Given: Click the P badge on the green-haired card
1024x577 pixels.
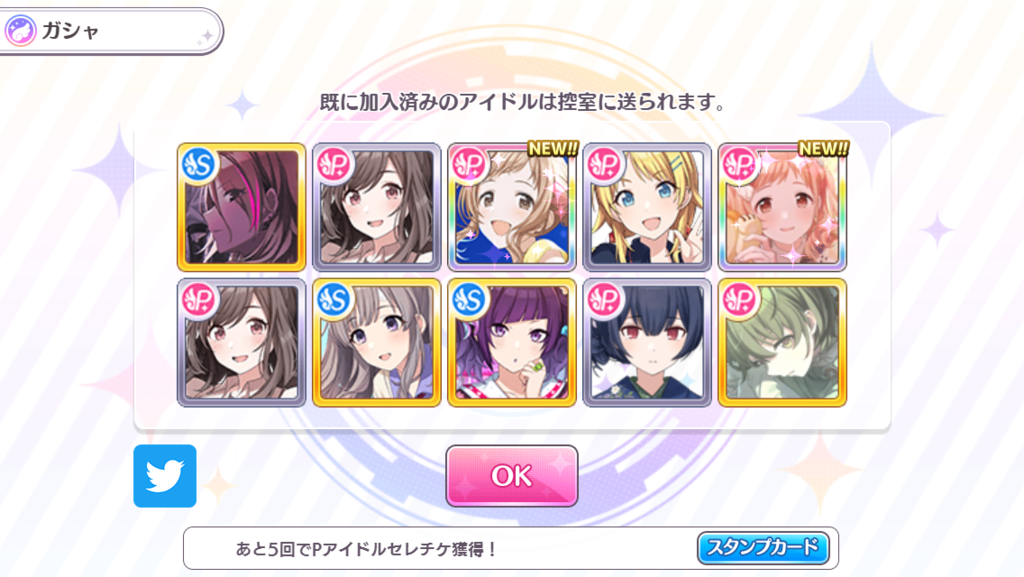Looking at the screenshot, I should (740, 300).
